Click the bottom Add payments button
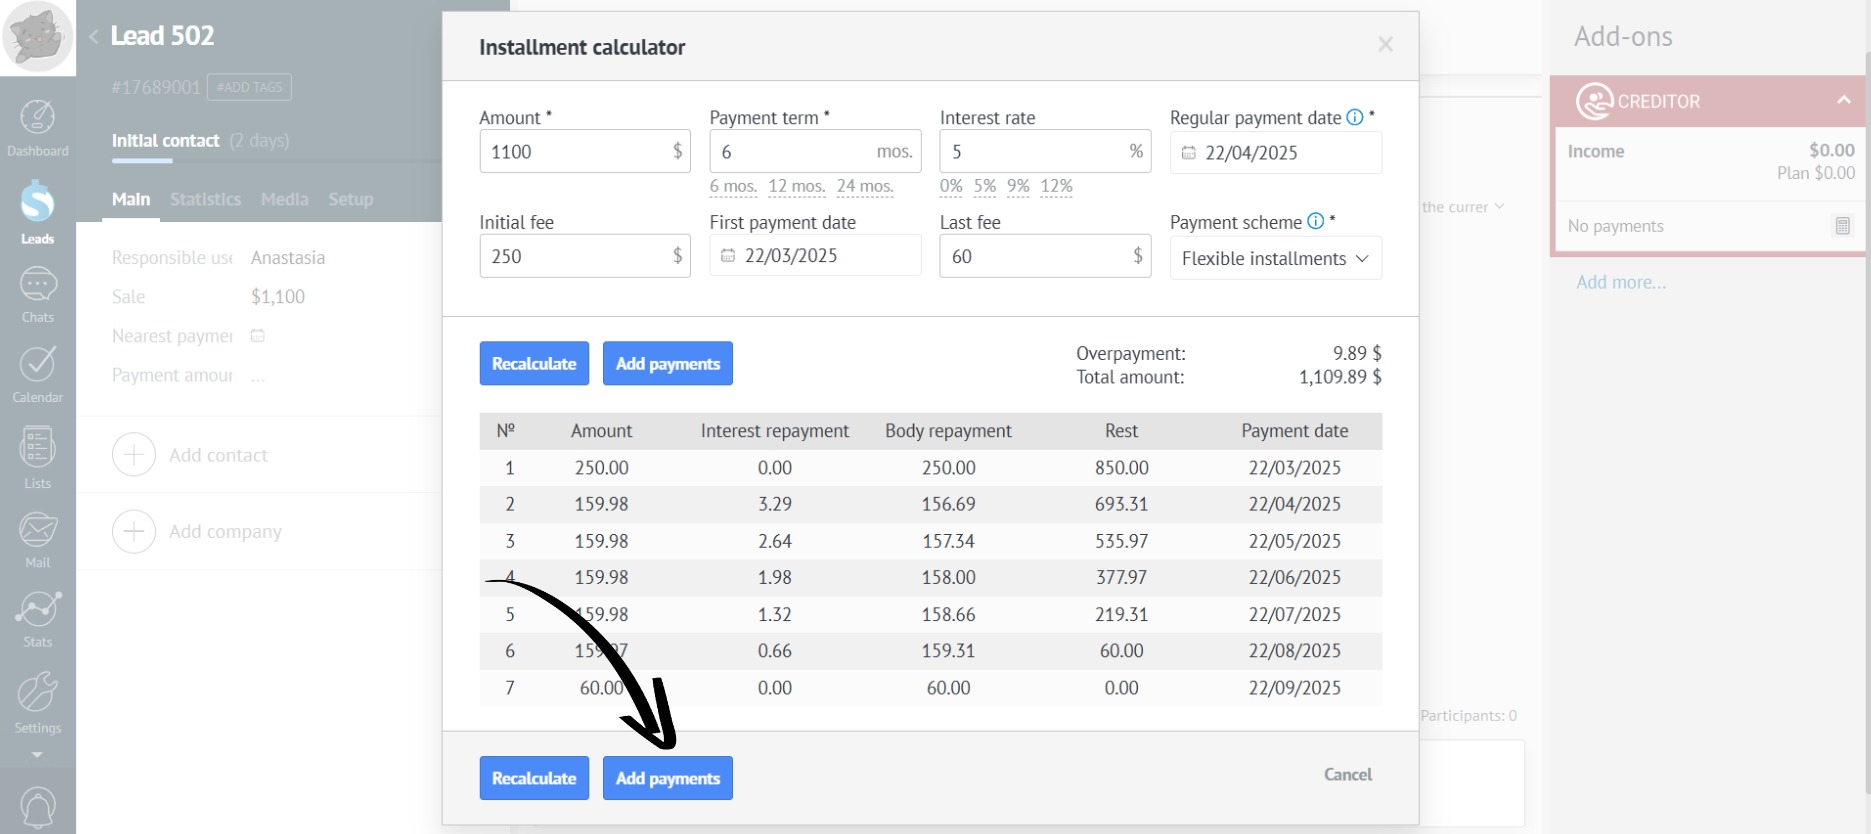Screen dimensions: 1871x834 pos(667,778)
